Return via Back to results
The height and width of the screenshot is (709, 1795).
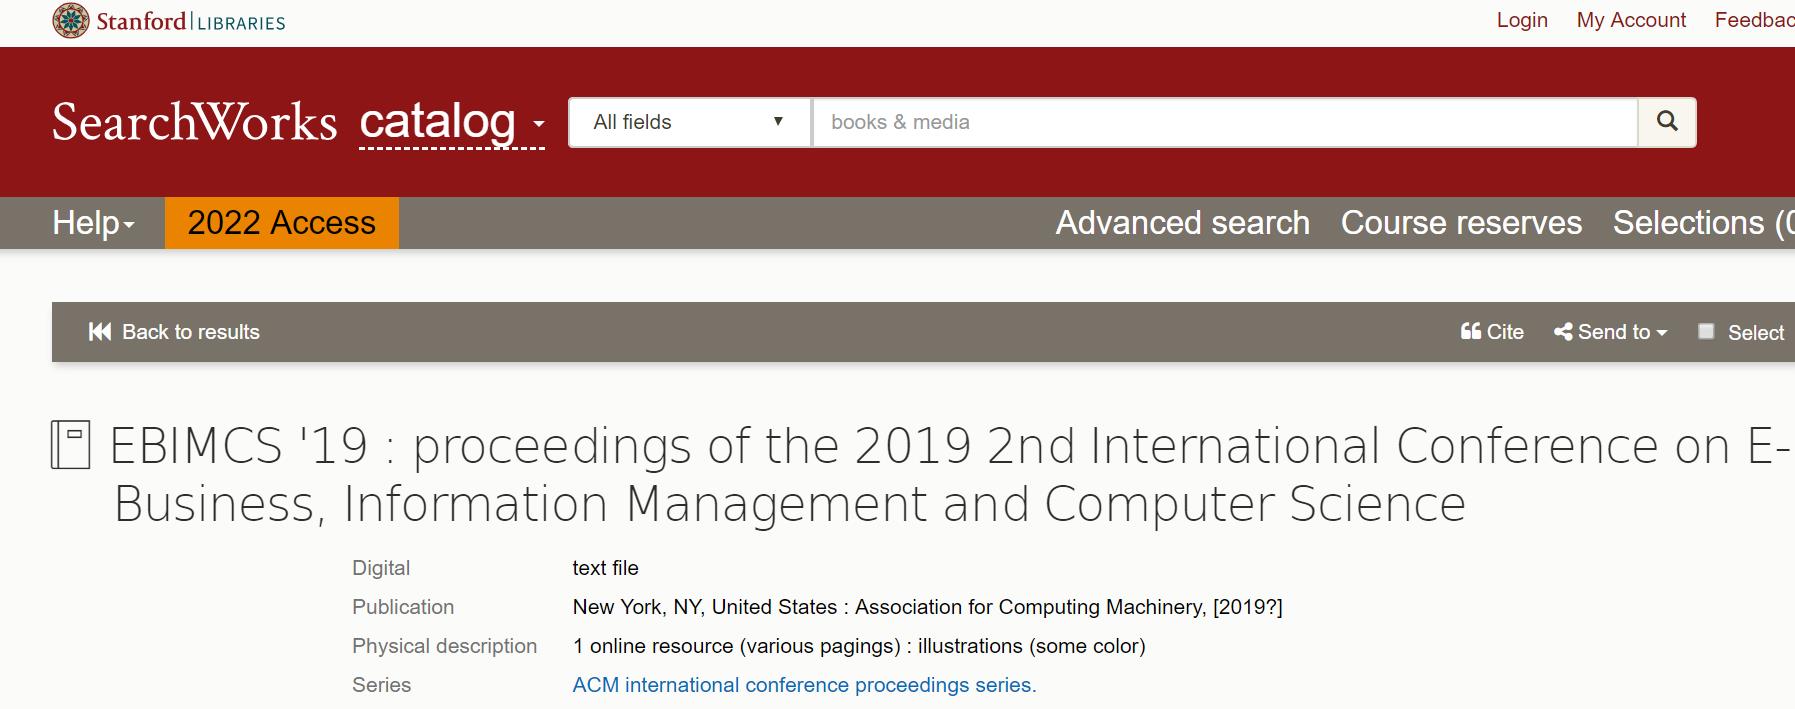point(174,332)
